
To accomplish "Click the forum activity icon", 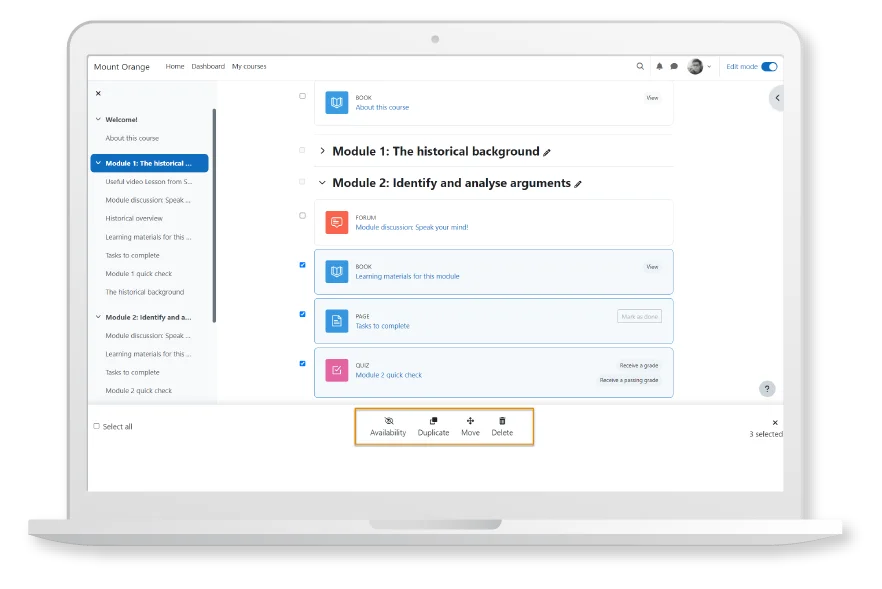I will [x=336, y=222].
